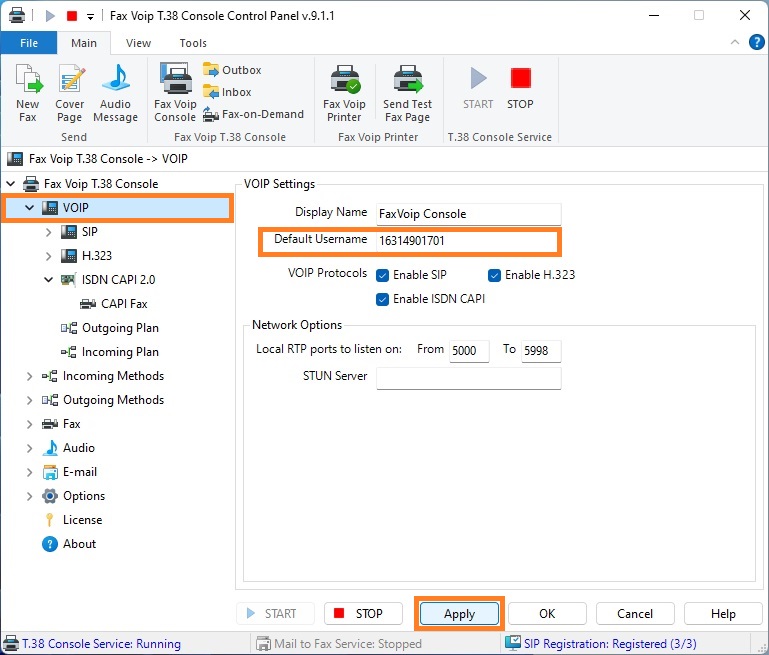Image resolution: width=769 pixels, height=655 pixels.
Task: Click the Display Name input field
Action: point(468,214)
